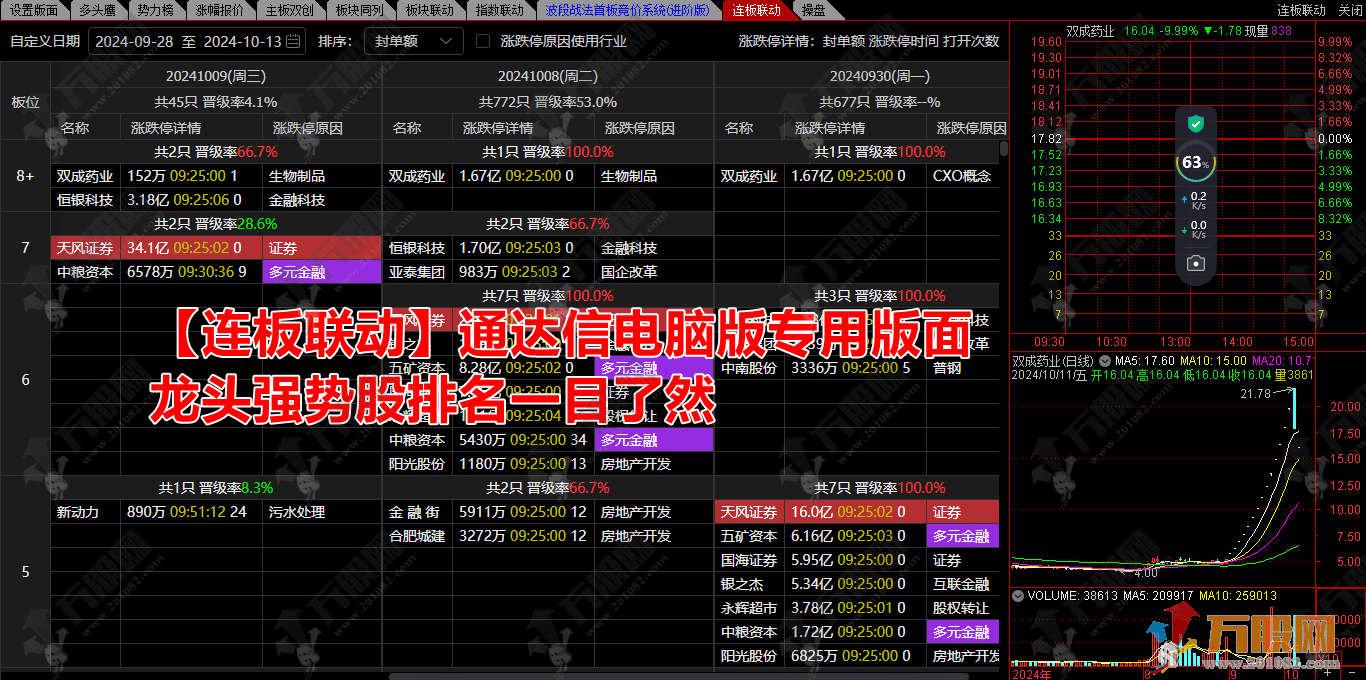Click the 关闭 button at top right
This screenshot has width=1366, height=680.
[x=1349, y=10]
